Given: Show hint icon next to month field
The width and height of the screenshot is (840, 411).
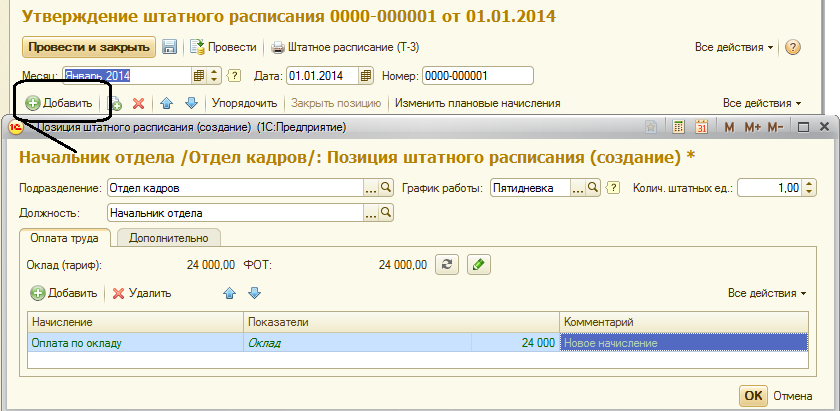Looking at the screenshot, I should coord(235,76).
